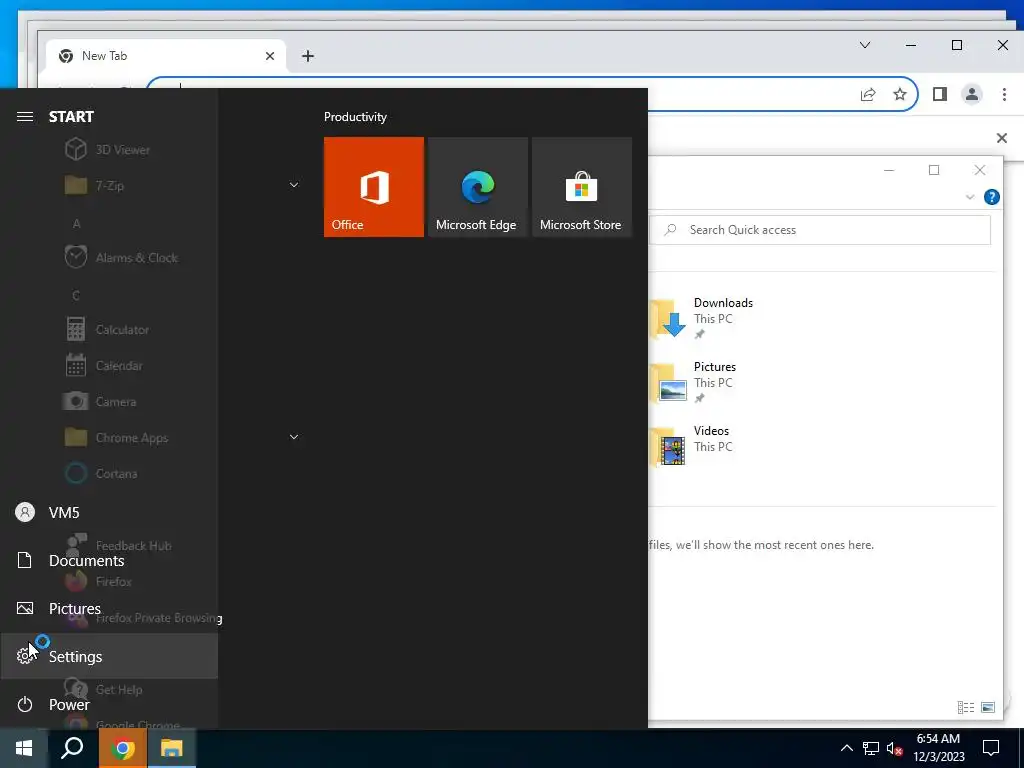The image size is (1024, 768).
Task: Click the Search Quick access field
Action: (x=820, y=230)
